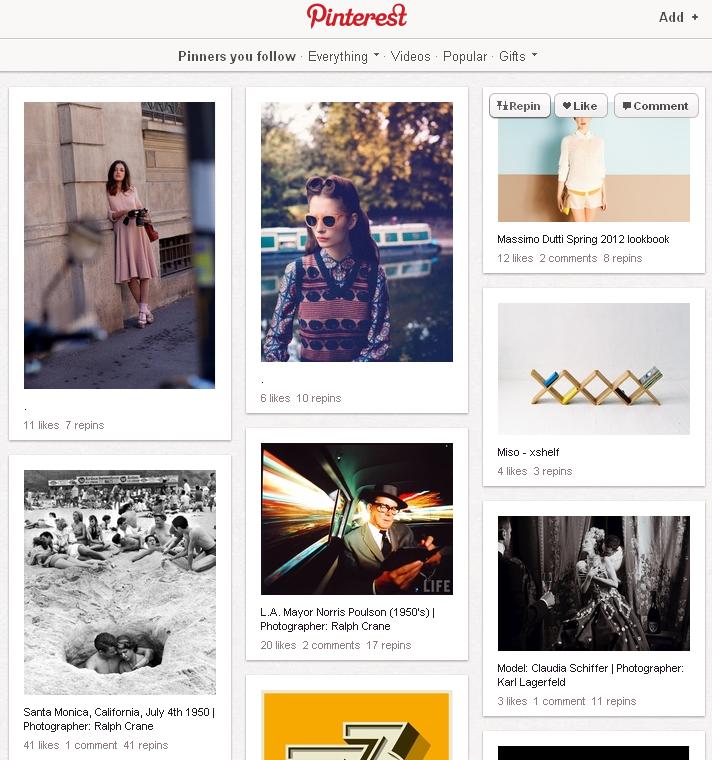
Task: Open the Gifts dropdown menu
Action: coord(518,56)
